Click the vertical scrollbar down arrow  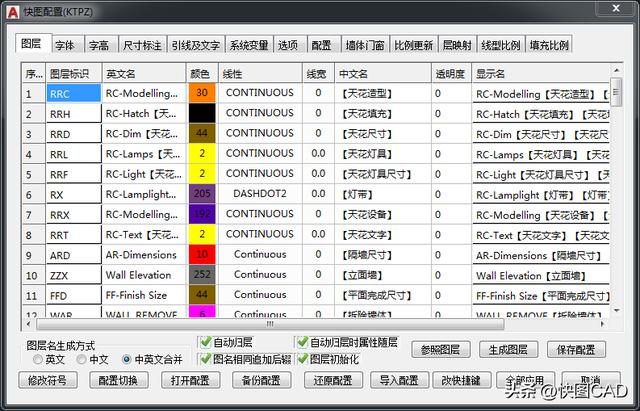[x=616, y=311]
